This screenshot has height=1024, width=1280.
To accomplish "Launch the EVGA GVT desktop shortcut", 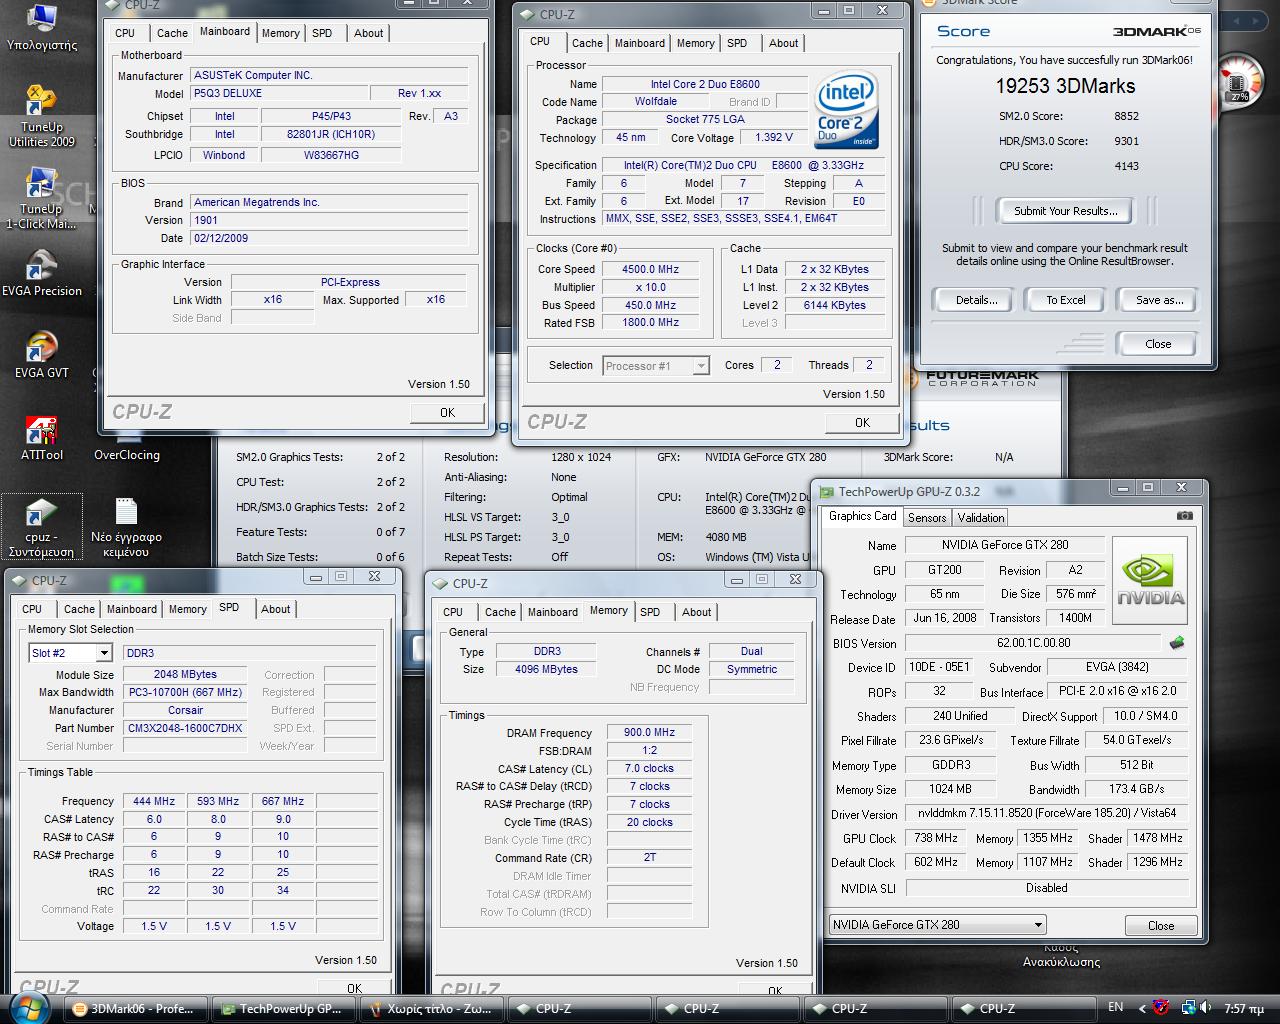I will point(42,355).
